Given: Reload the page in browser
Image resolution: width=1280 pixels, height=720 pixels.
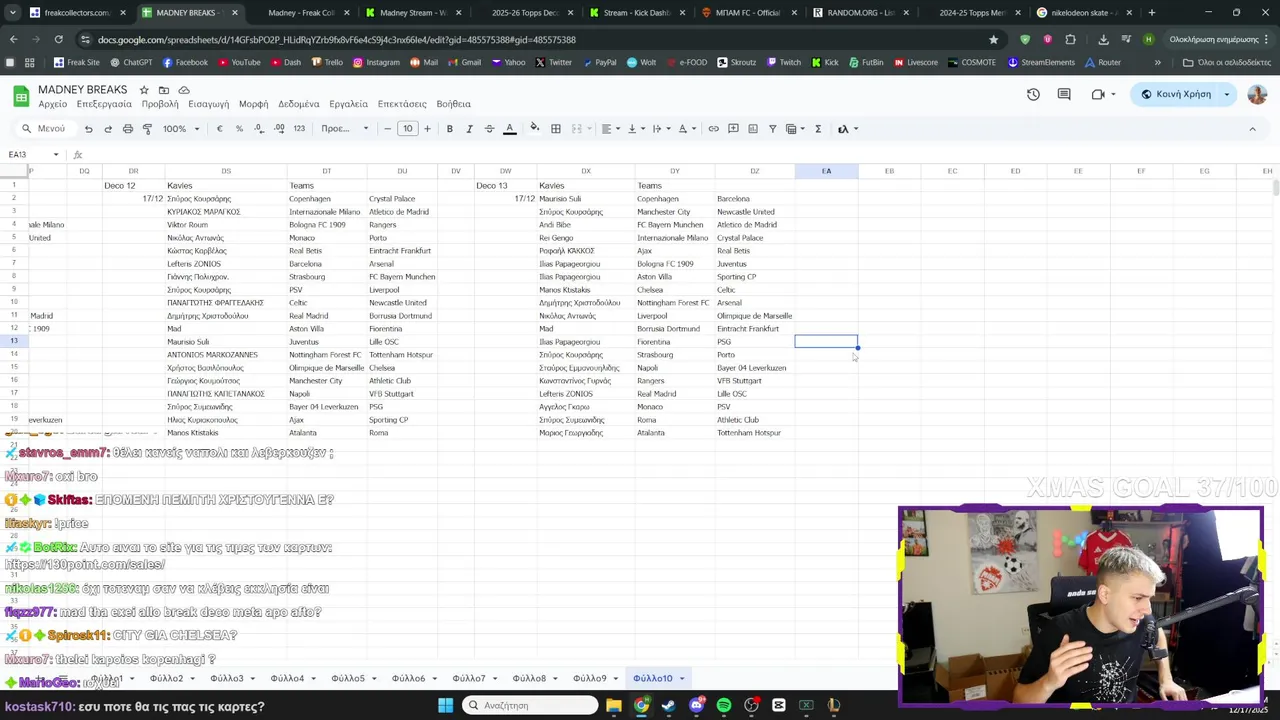Looking at the screenshot, I should coord(58,39).
